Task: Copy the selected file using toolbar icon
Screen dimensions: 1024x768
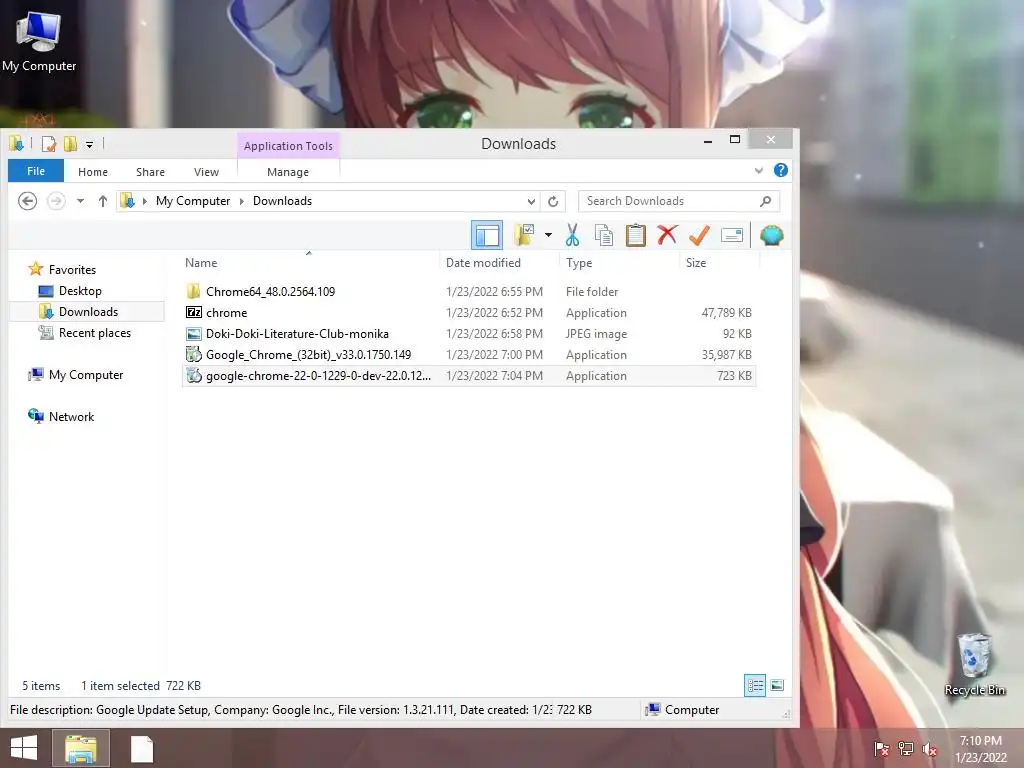Action: pyautogui.click(x=604, y=235)
